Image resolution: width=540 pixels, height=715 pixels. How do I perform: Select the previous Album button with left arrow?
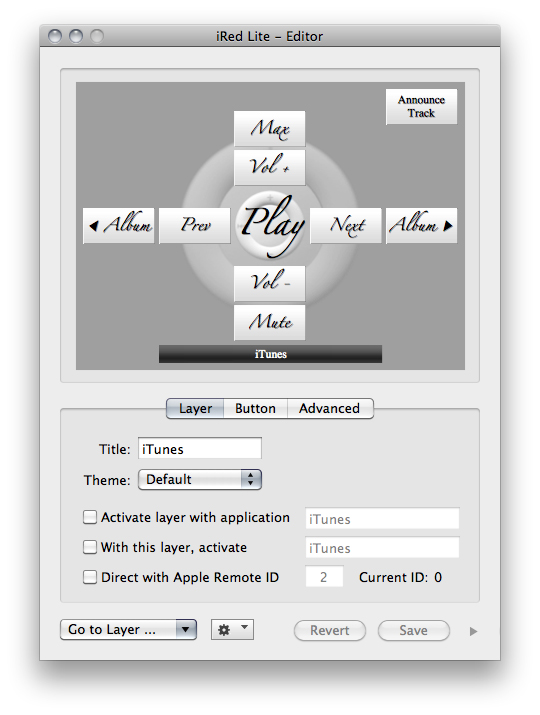point(119,226)
